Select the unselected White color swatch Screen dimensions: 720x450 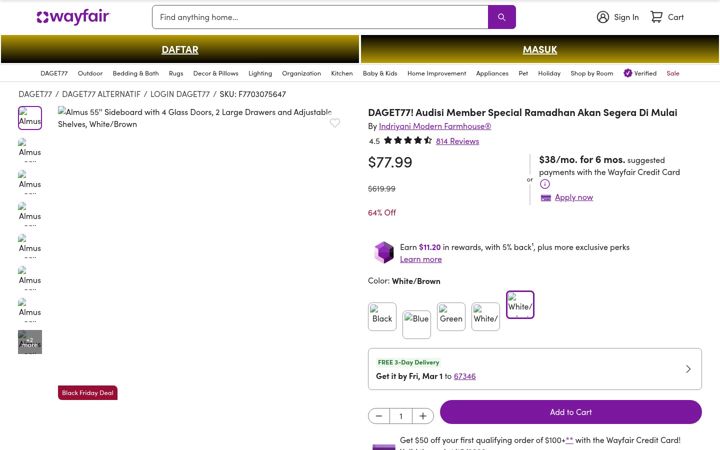coord(485,316)
